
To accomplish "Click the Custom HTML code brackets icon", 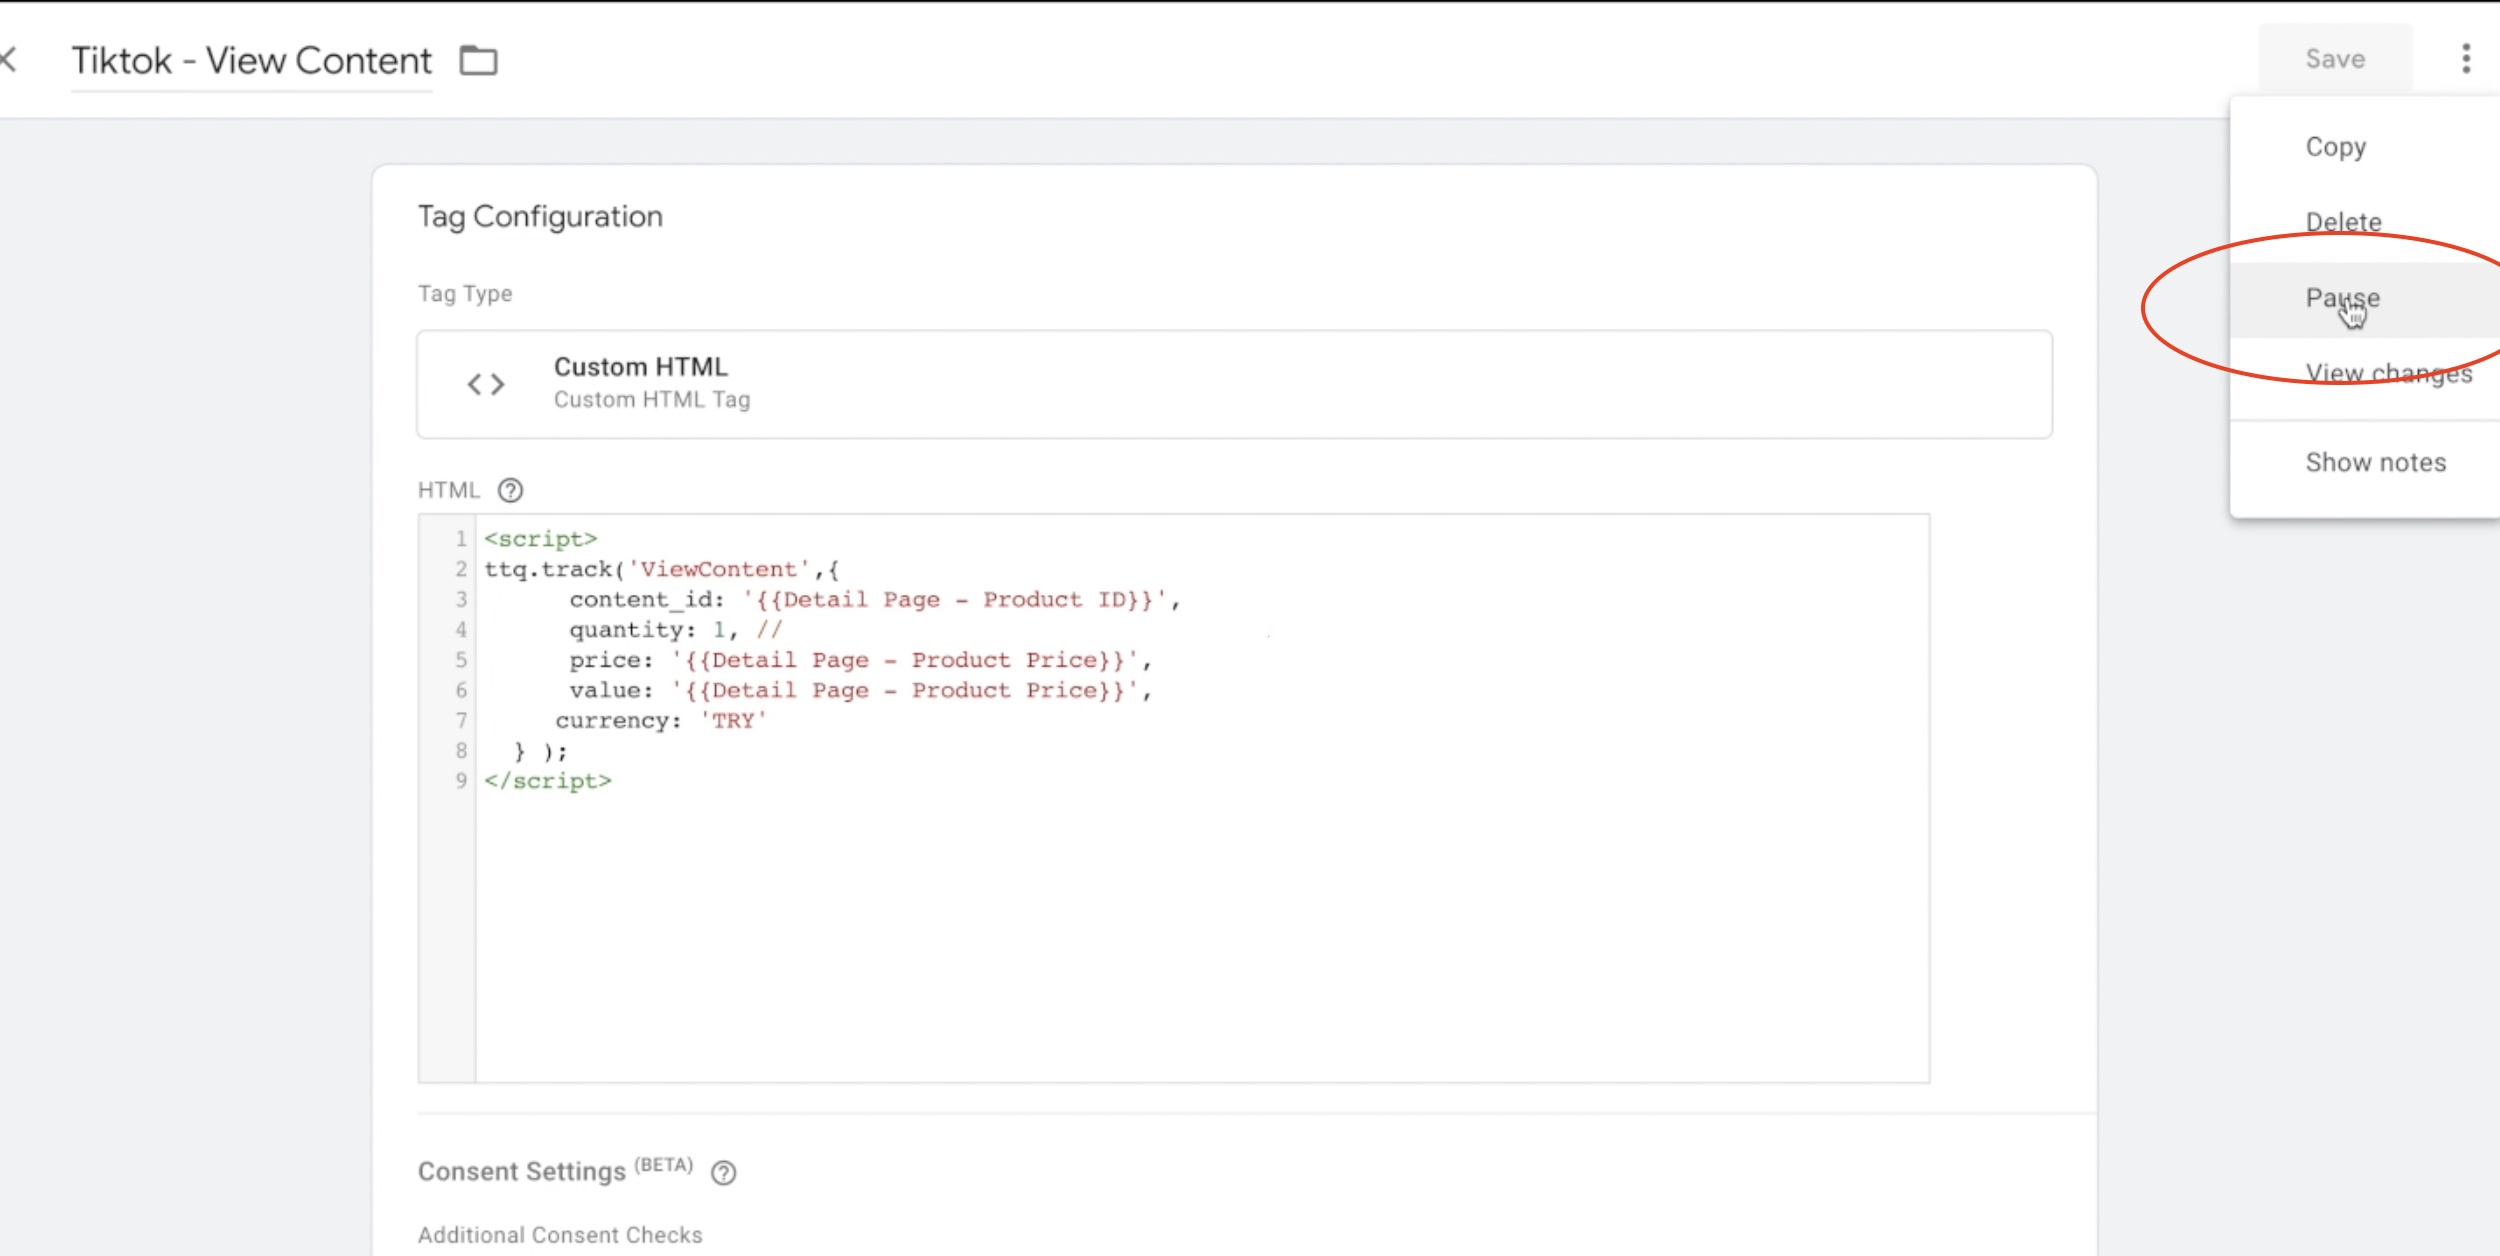I will pos(486,384).
